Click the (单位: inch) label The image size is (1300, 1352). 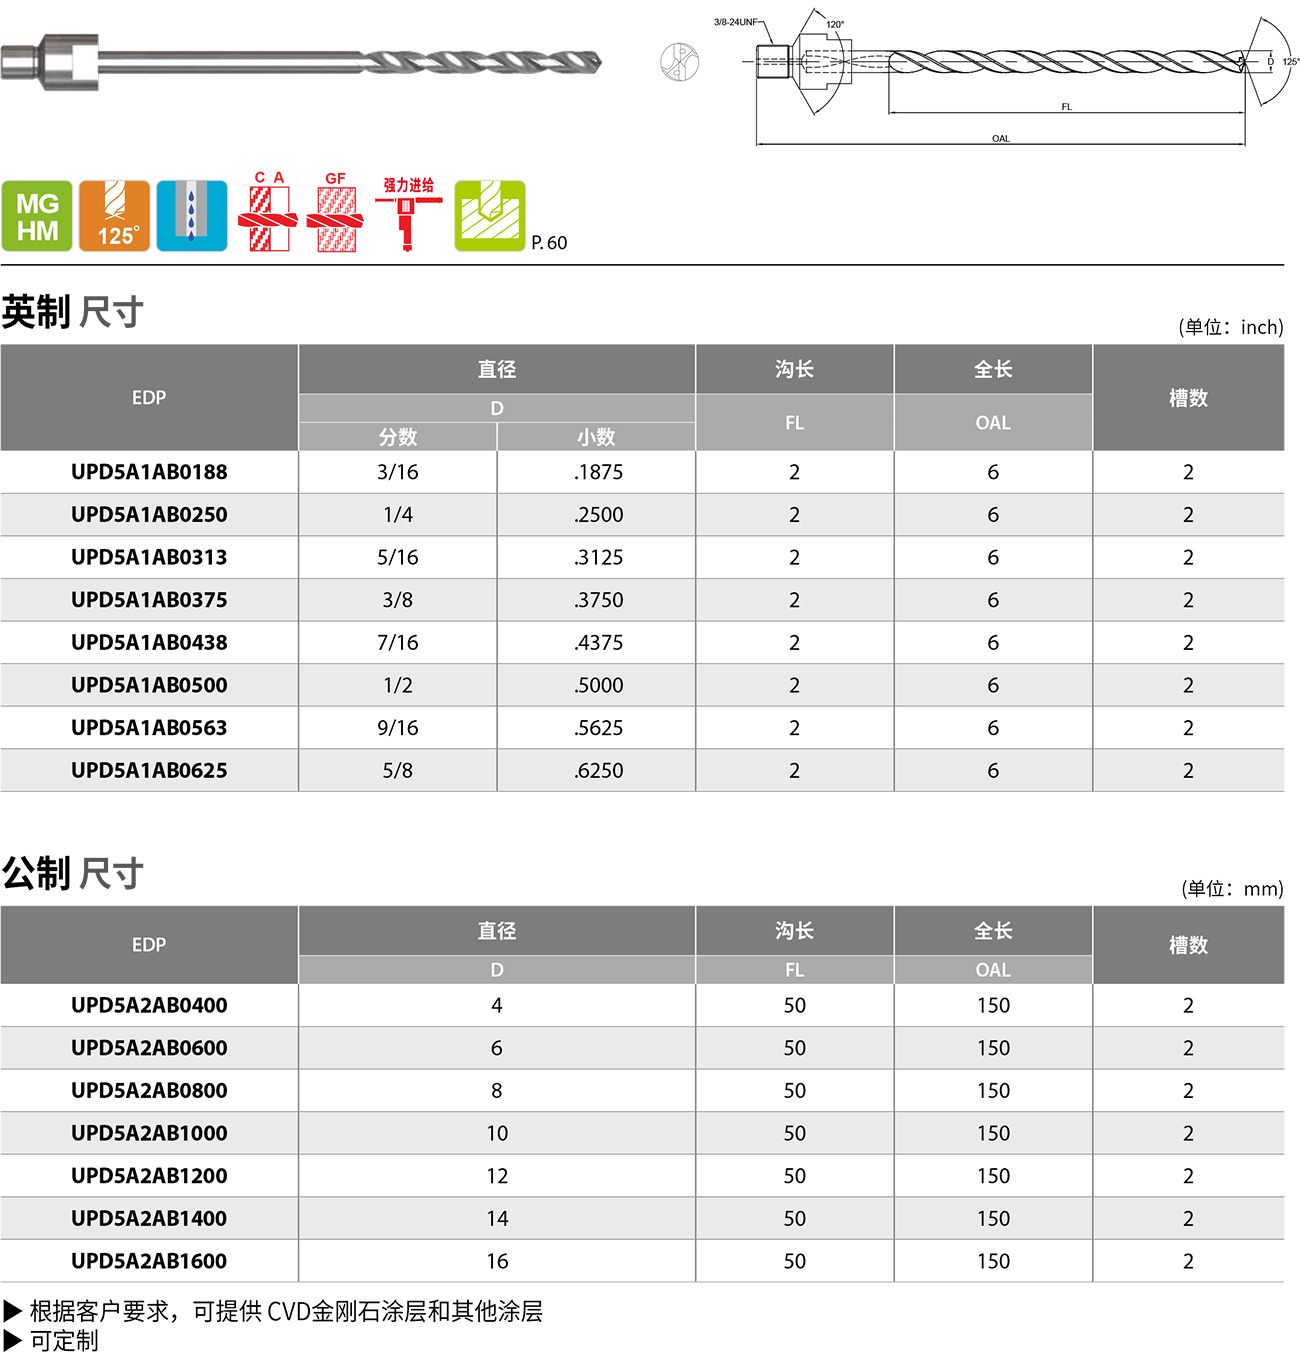pyautogui.click(x=1230, y=327)
